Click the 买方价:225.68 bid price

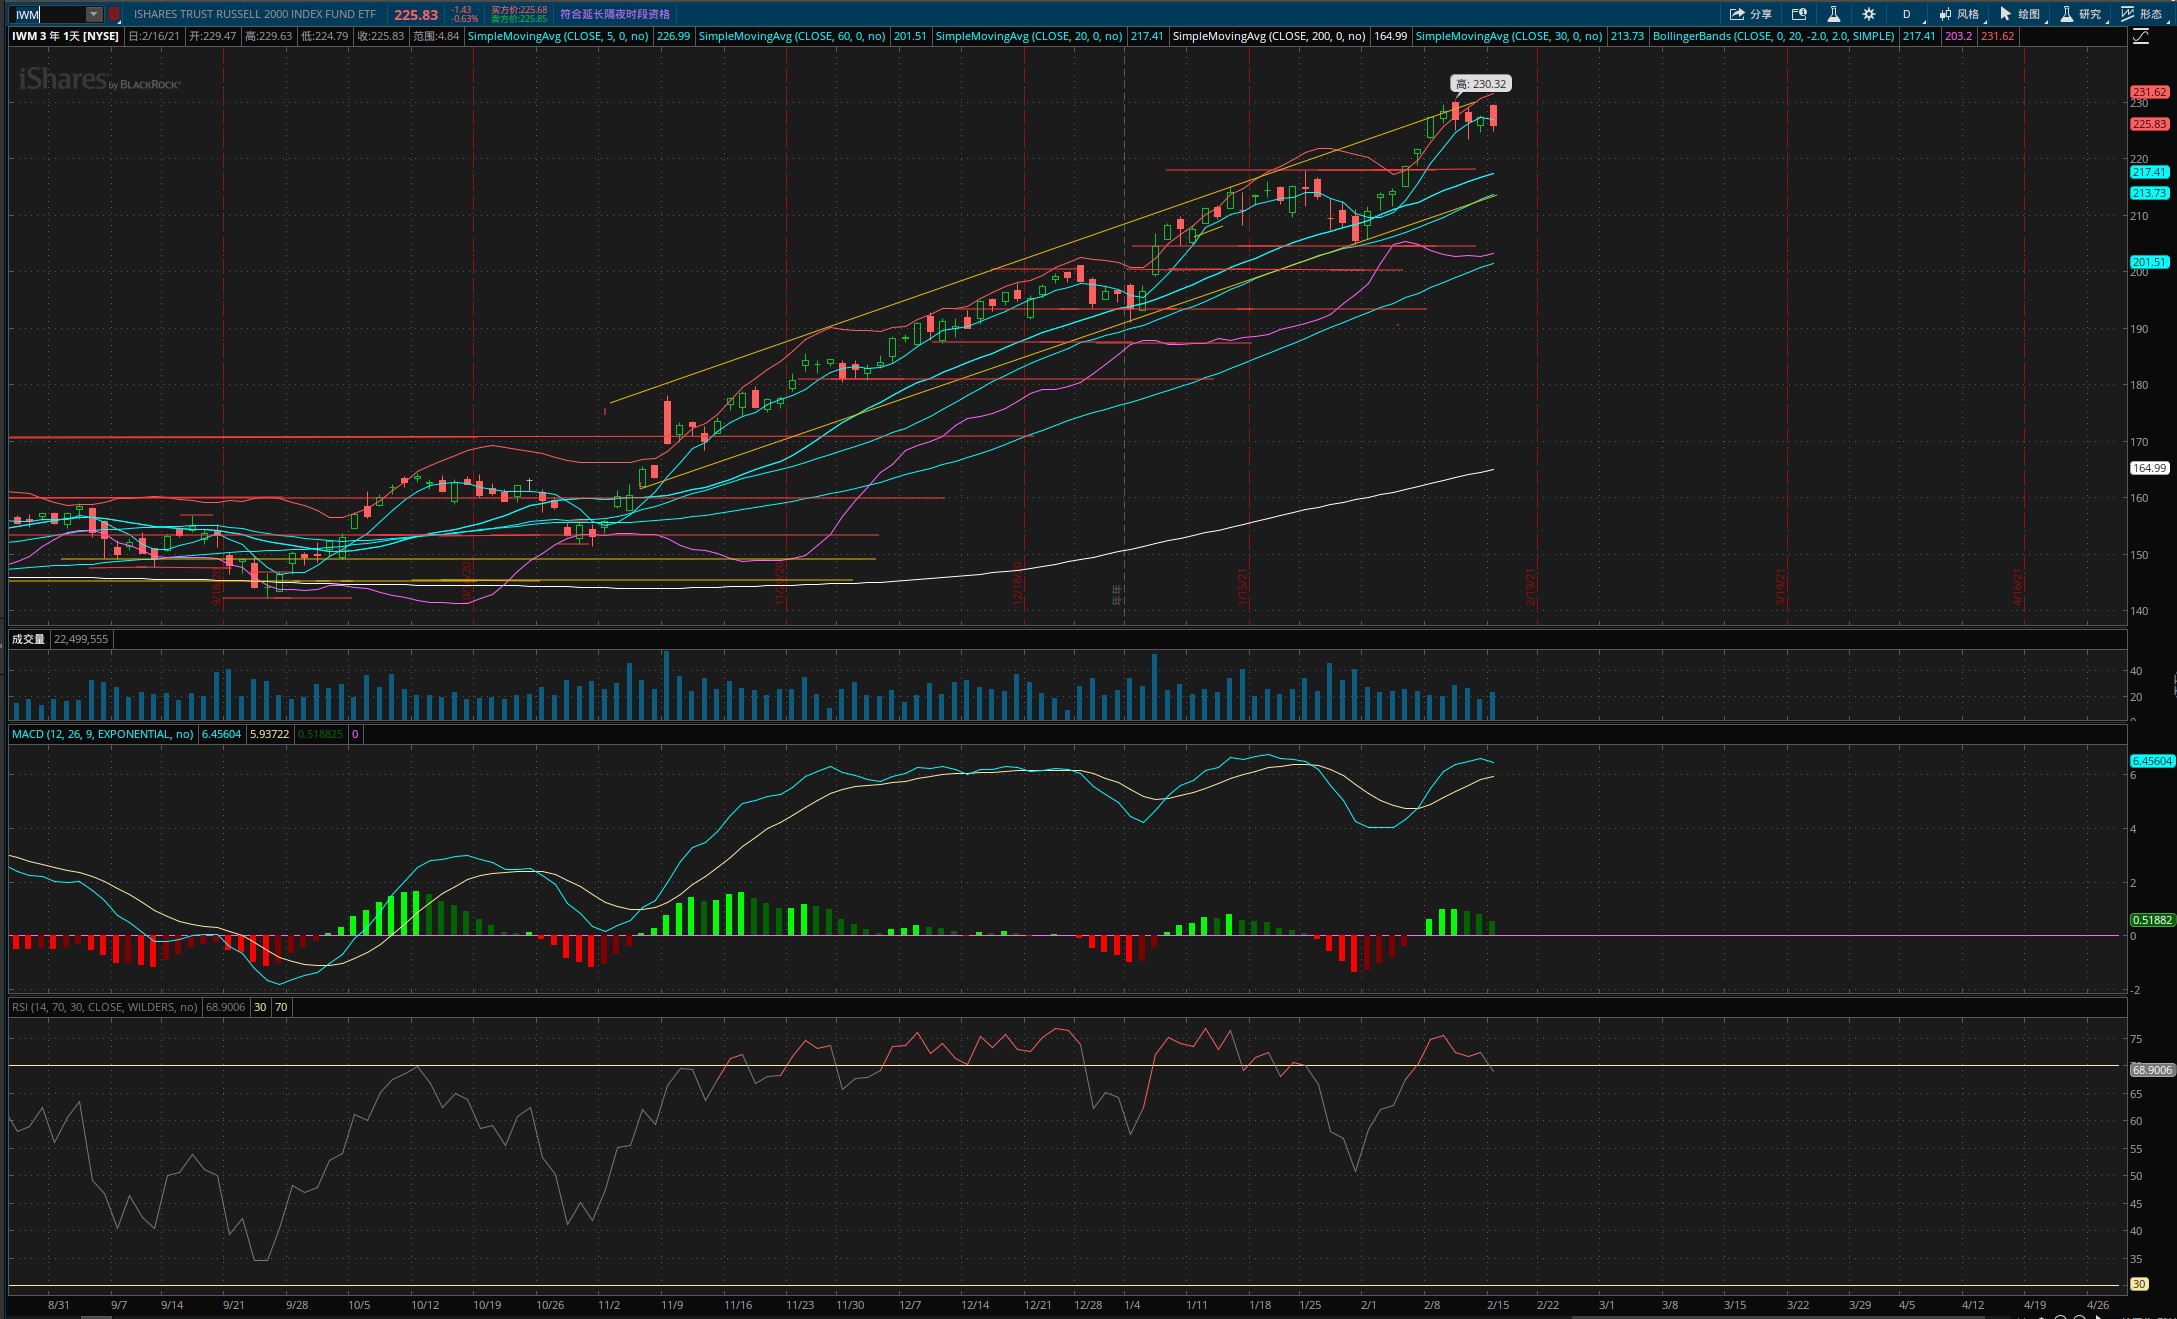point(519,10)
